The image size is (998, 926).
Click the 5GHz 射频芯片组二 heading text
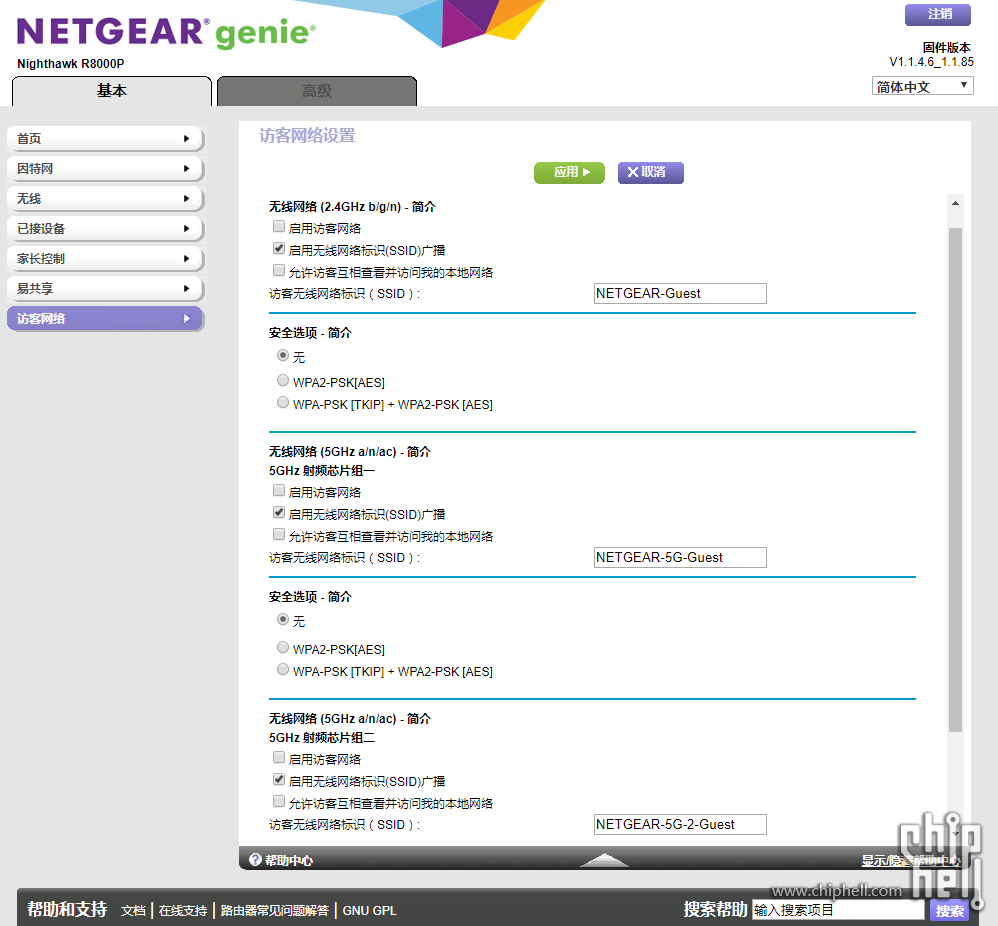[321, 738]
